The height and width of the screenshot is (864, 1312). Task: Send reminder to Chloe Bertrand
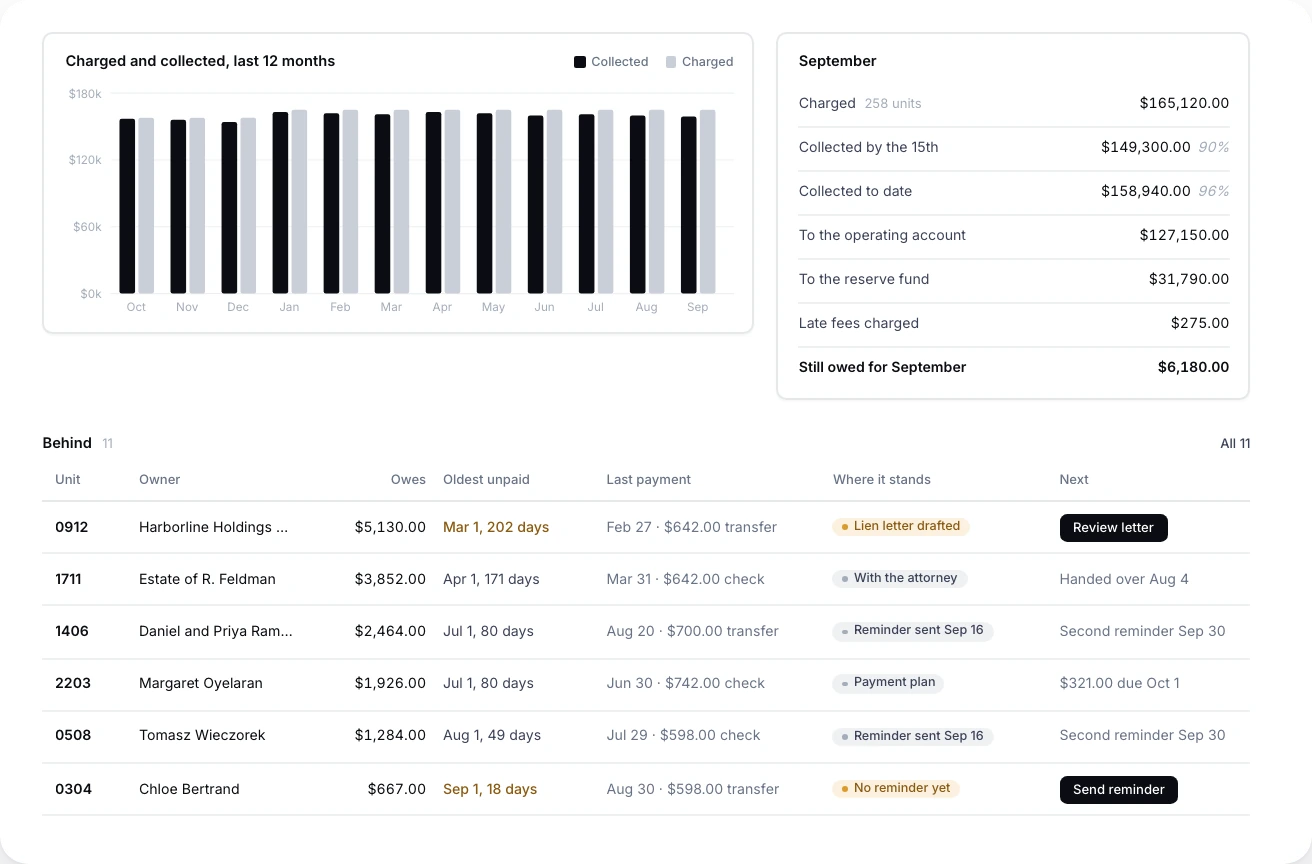(x=1118, y=789)
